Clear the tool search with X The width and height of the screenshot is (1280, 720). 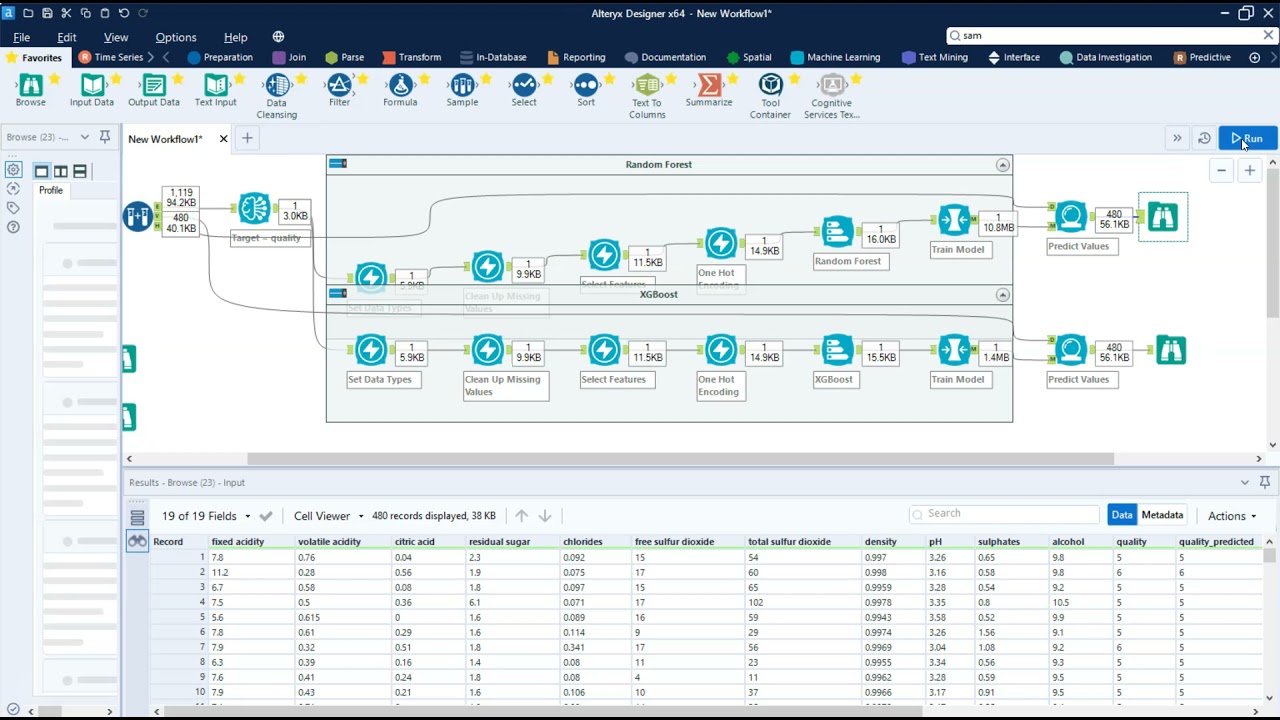point(1269,35)
